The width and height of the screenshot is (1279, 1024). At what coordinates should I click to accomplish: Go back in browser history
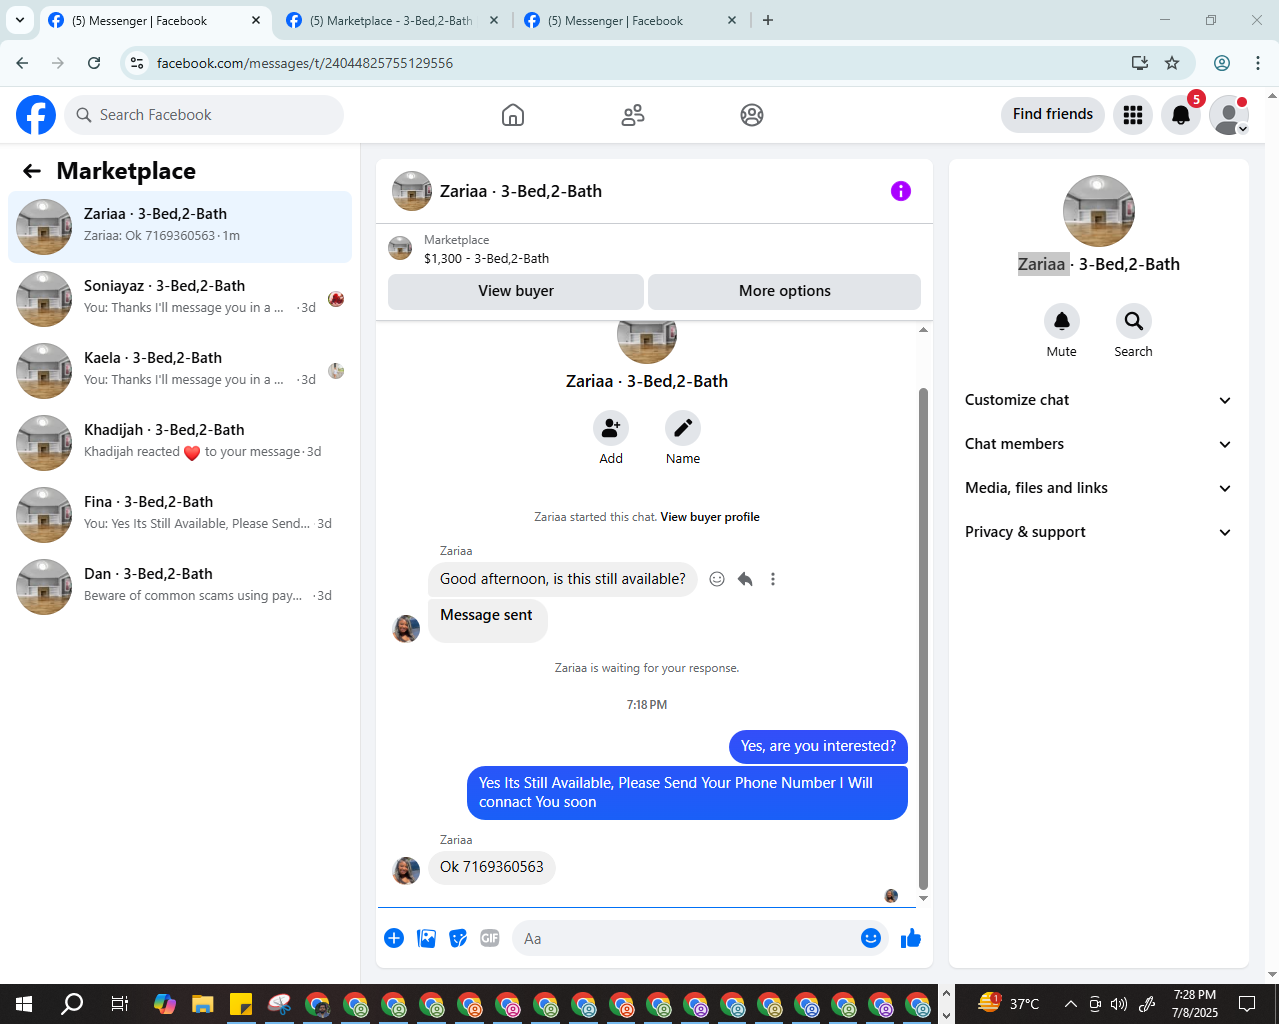(x=22, y=63)
